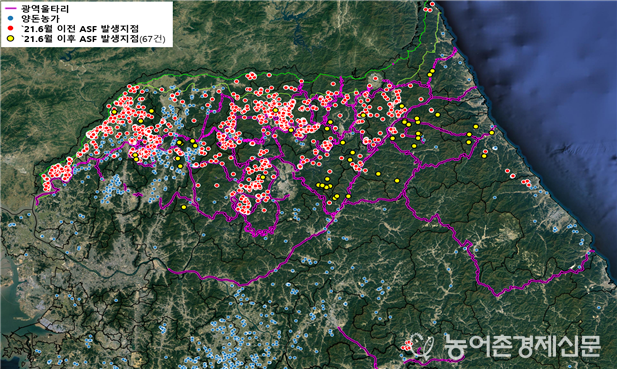The width and height of the screenshot is (617, 373).
Task: Click the blue dot legend symbol for 양돈농가
Action: 11,18
